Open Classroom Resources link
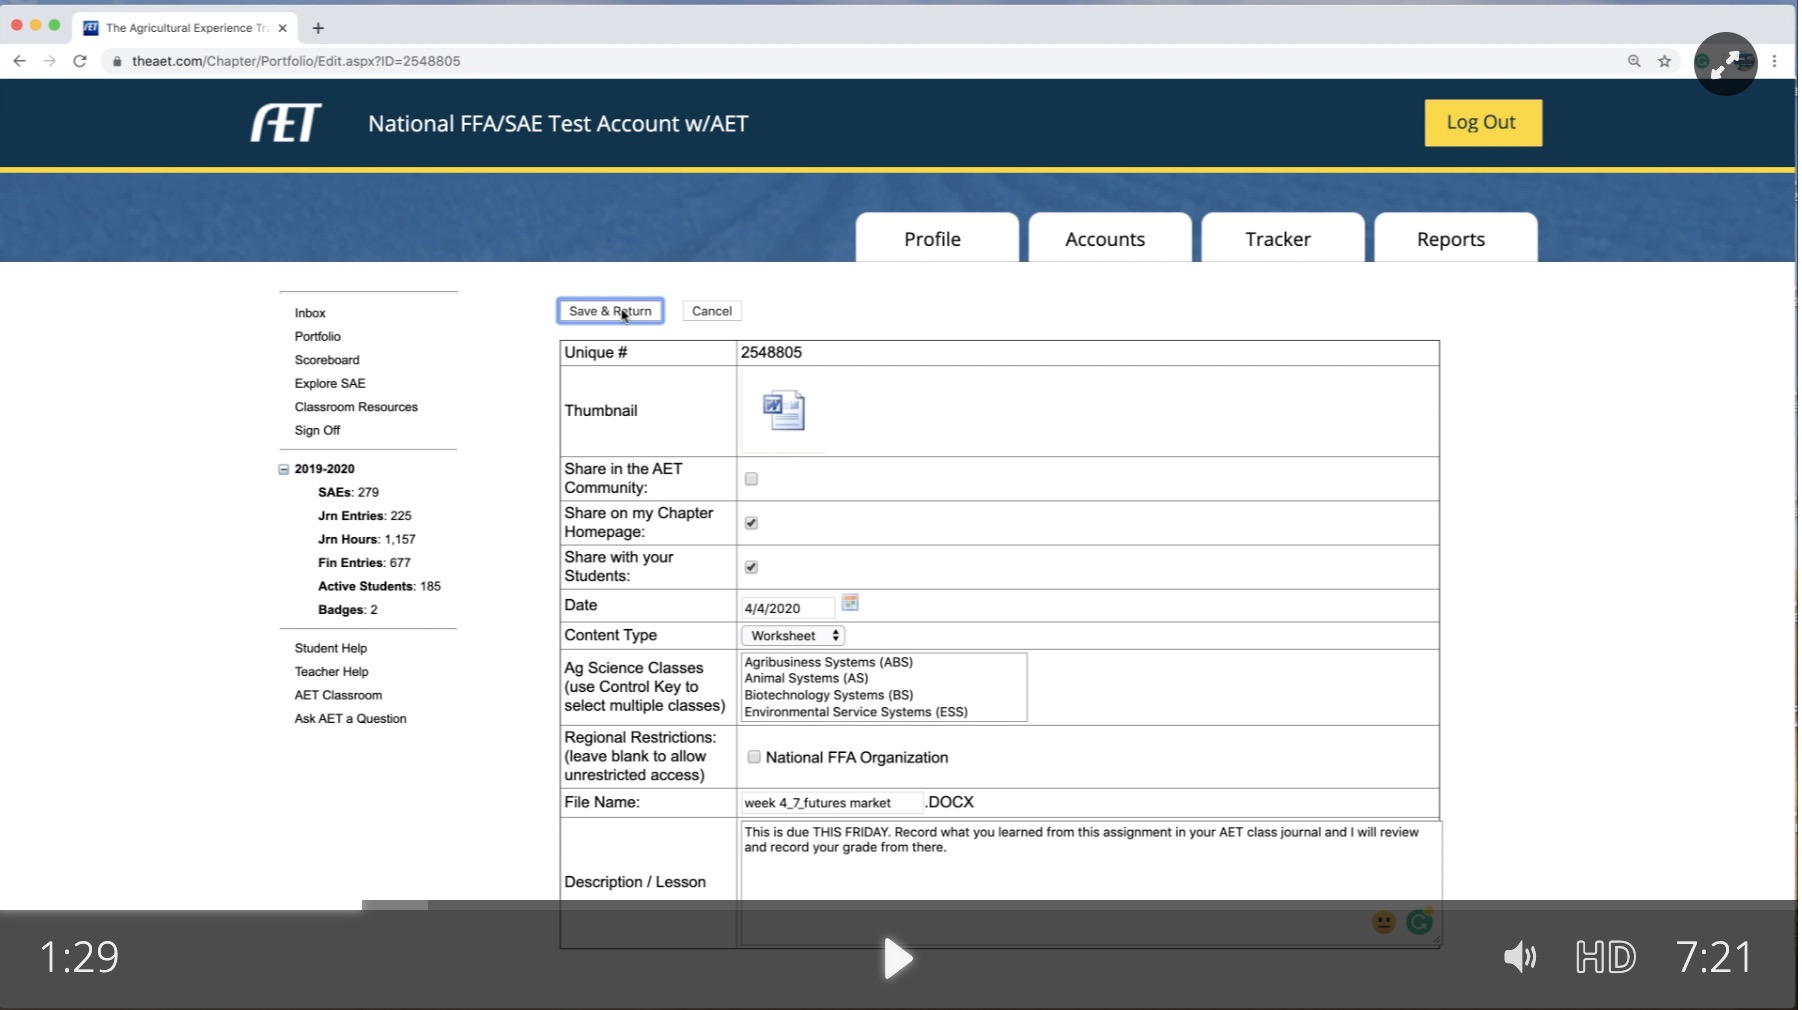1802x1010 pixels. (x=356, y=407)
